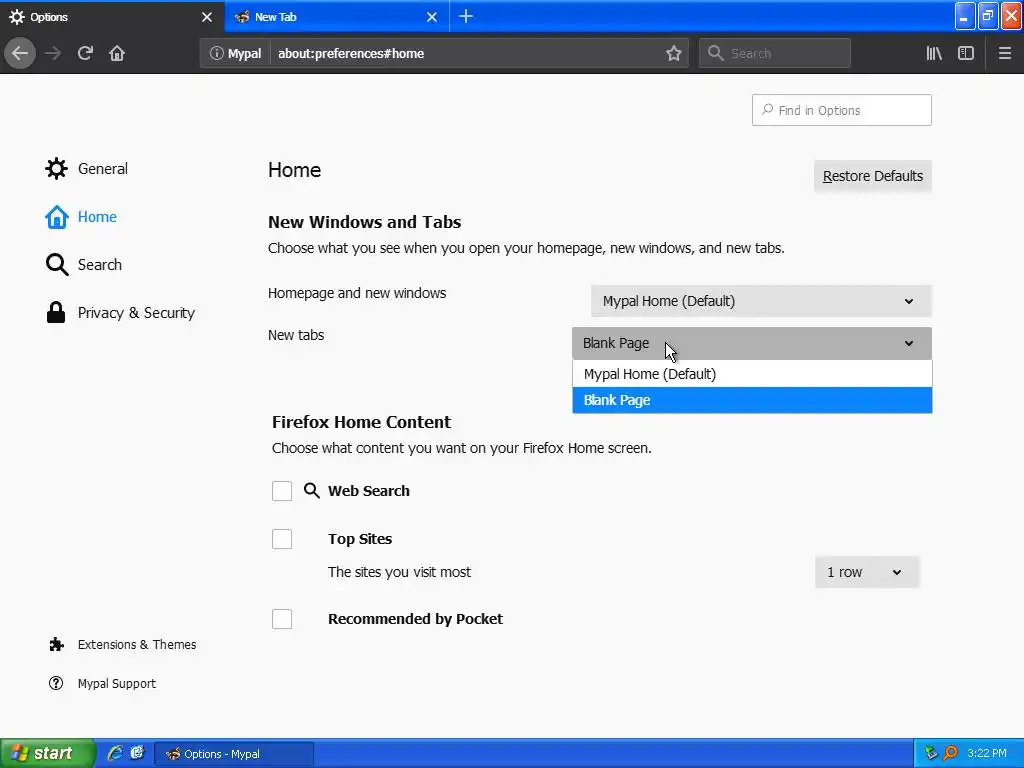The width and height of the screenshot is (1024, 768).
Task: Open Privacy & Security settings category
Action: (136, 313)
